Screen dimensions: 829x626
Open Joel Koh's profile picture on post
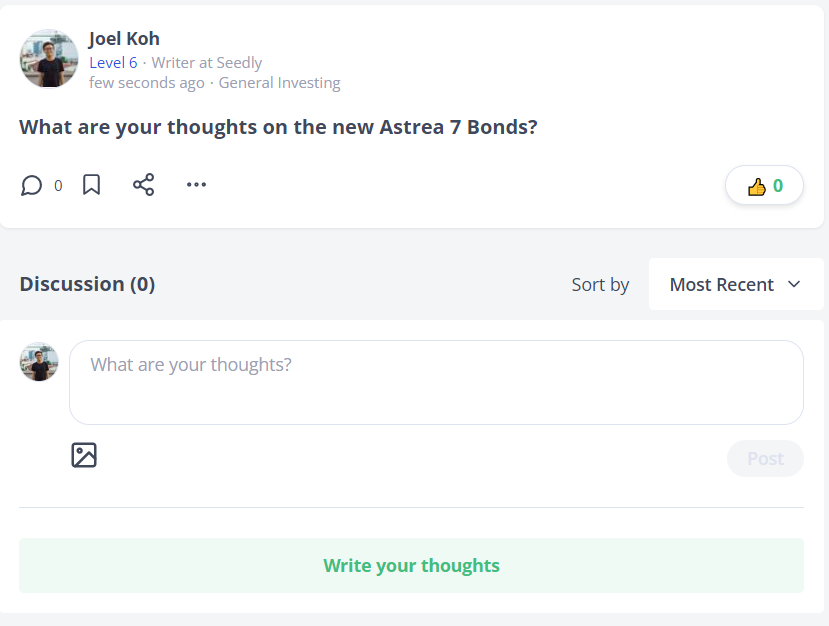49,59
